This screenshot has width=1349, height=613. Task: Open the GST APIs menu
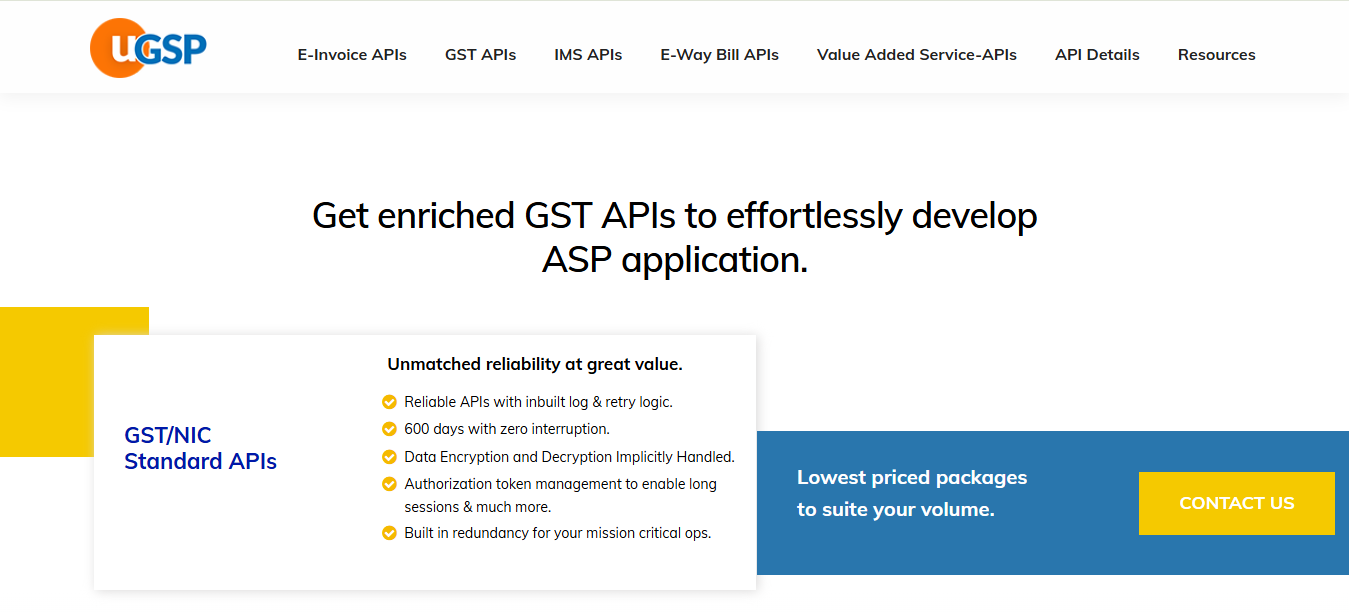[480, 55]
